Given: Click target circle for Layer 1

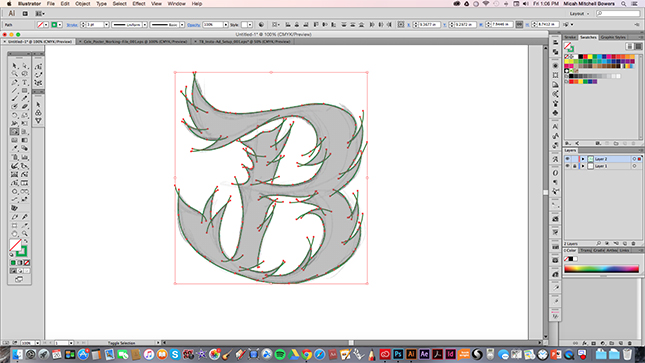Looking at the screenshot, I should [634, 166].
